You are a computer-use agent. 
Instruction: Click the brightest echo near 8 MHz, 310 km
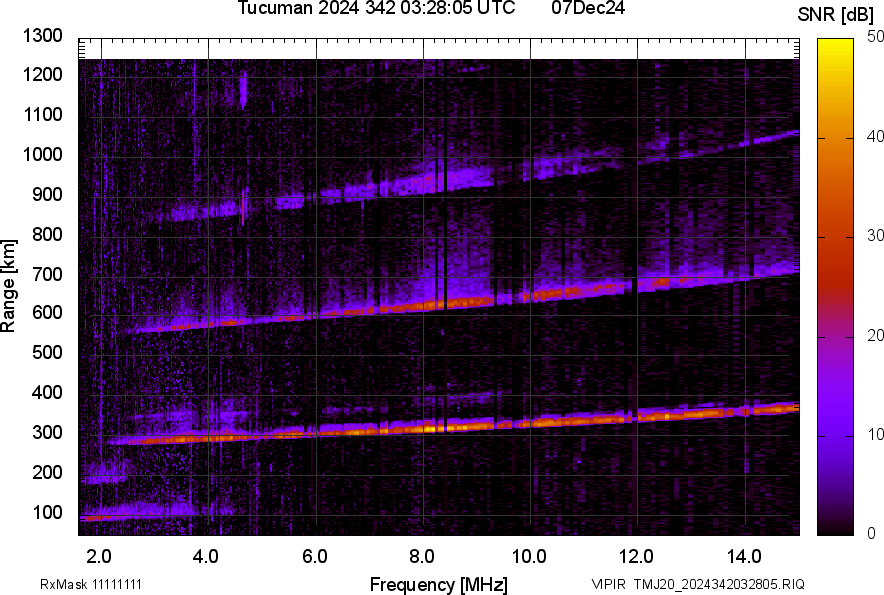click(x=428, y=428)
